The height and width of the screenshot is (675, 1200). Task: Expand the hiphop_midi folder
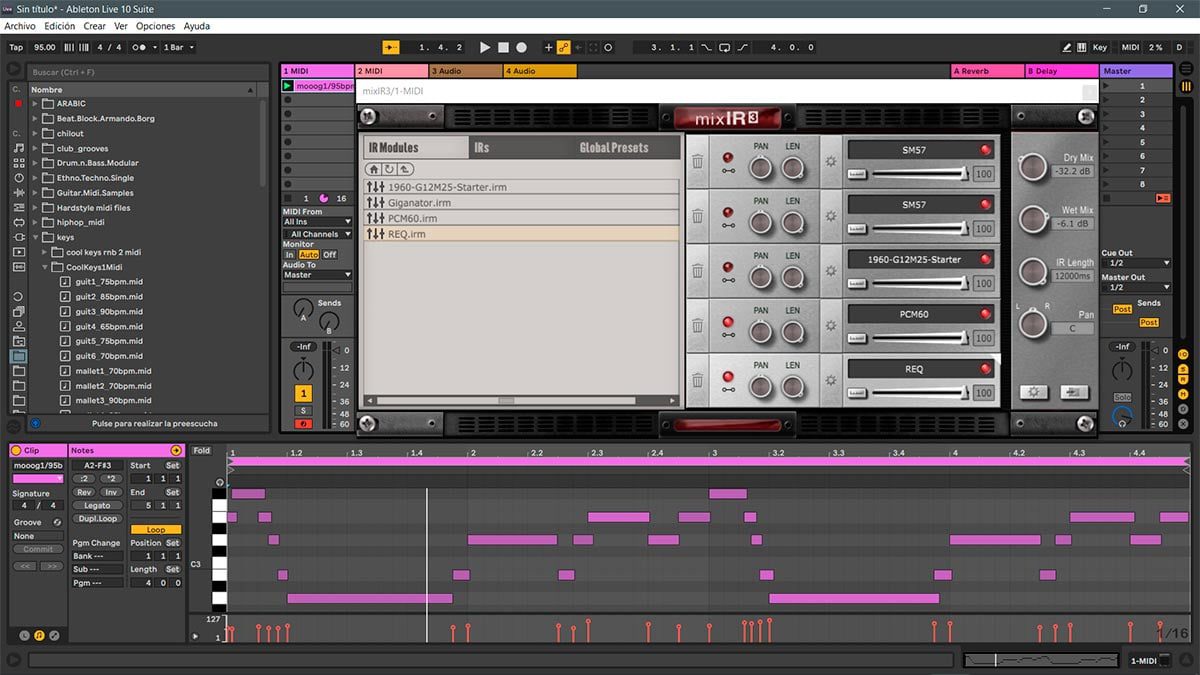point(35,223)
